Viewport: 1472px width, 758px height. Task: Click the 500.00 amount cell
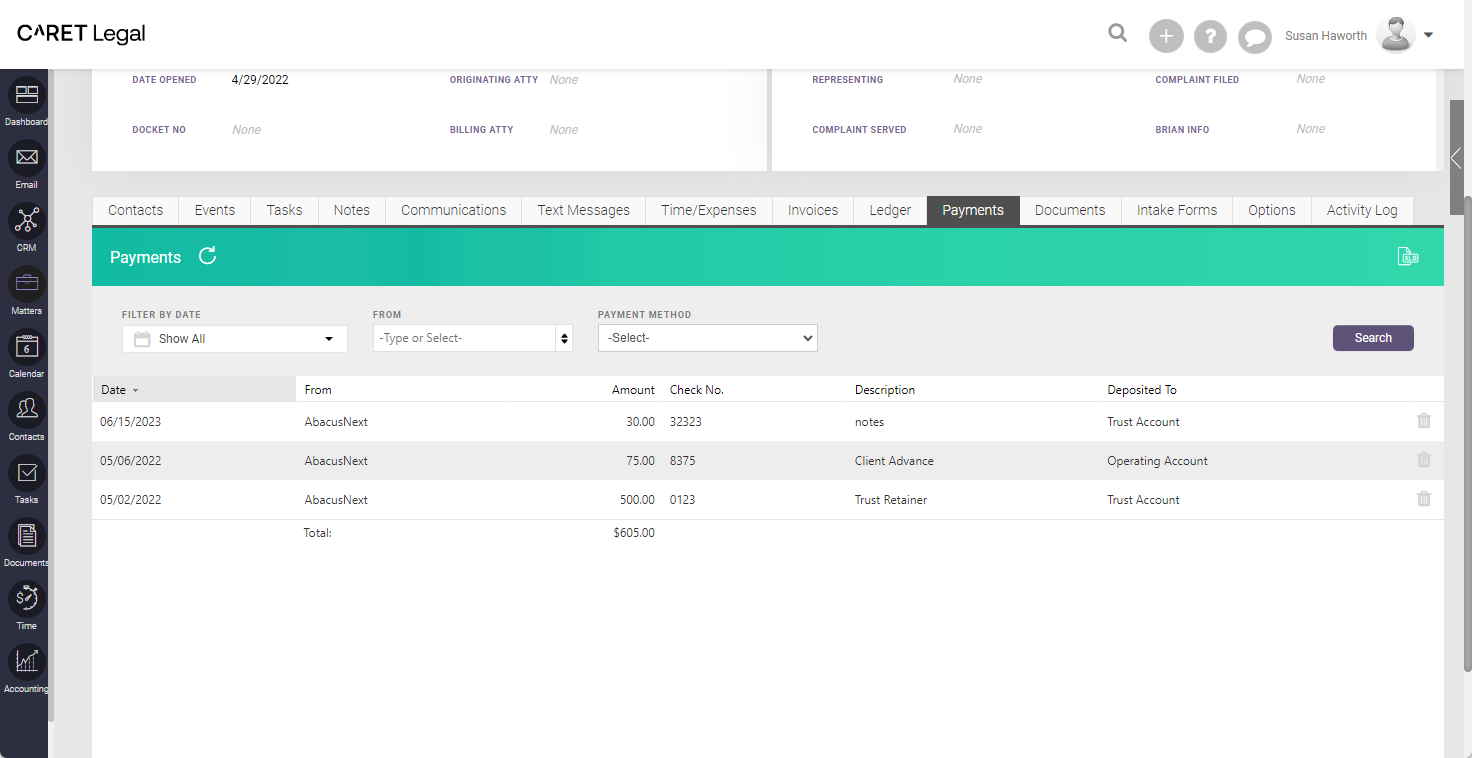coord(638,500)
